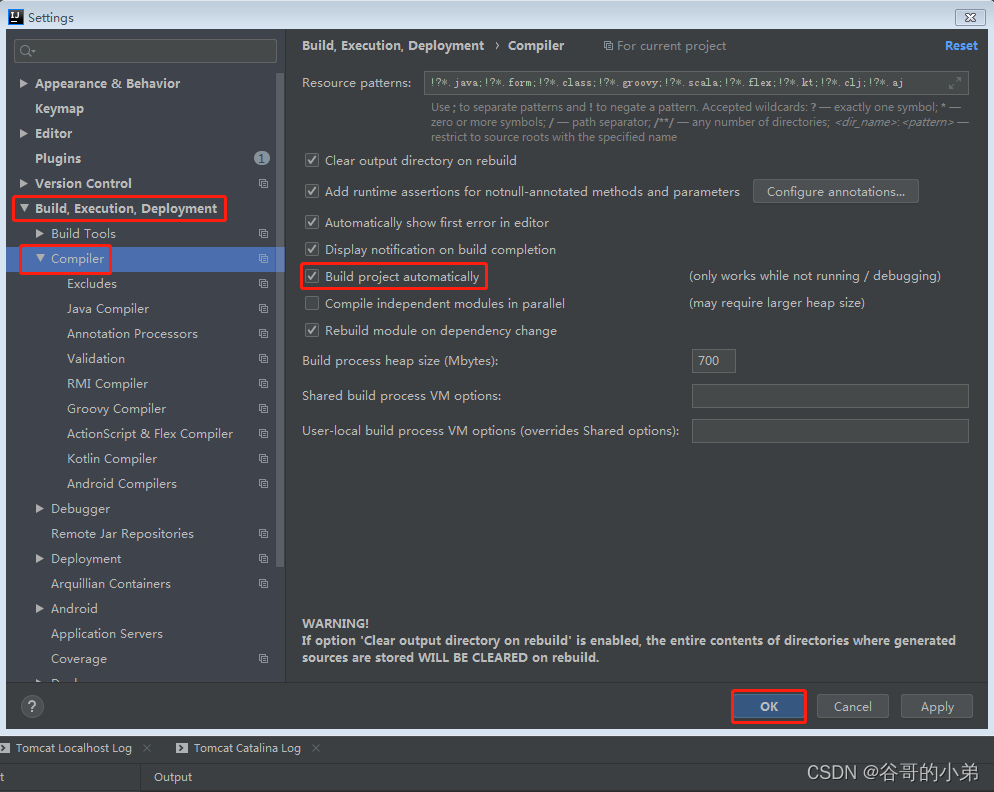Click the project-level icon beside RMI Compiler

point(264,384)
